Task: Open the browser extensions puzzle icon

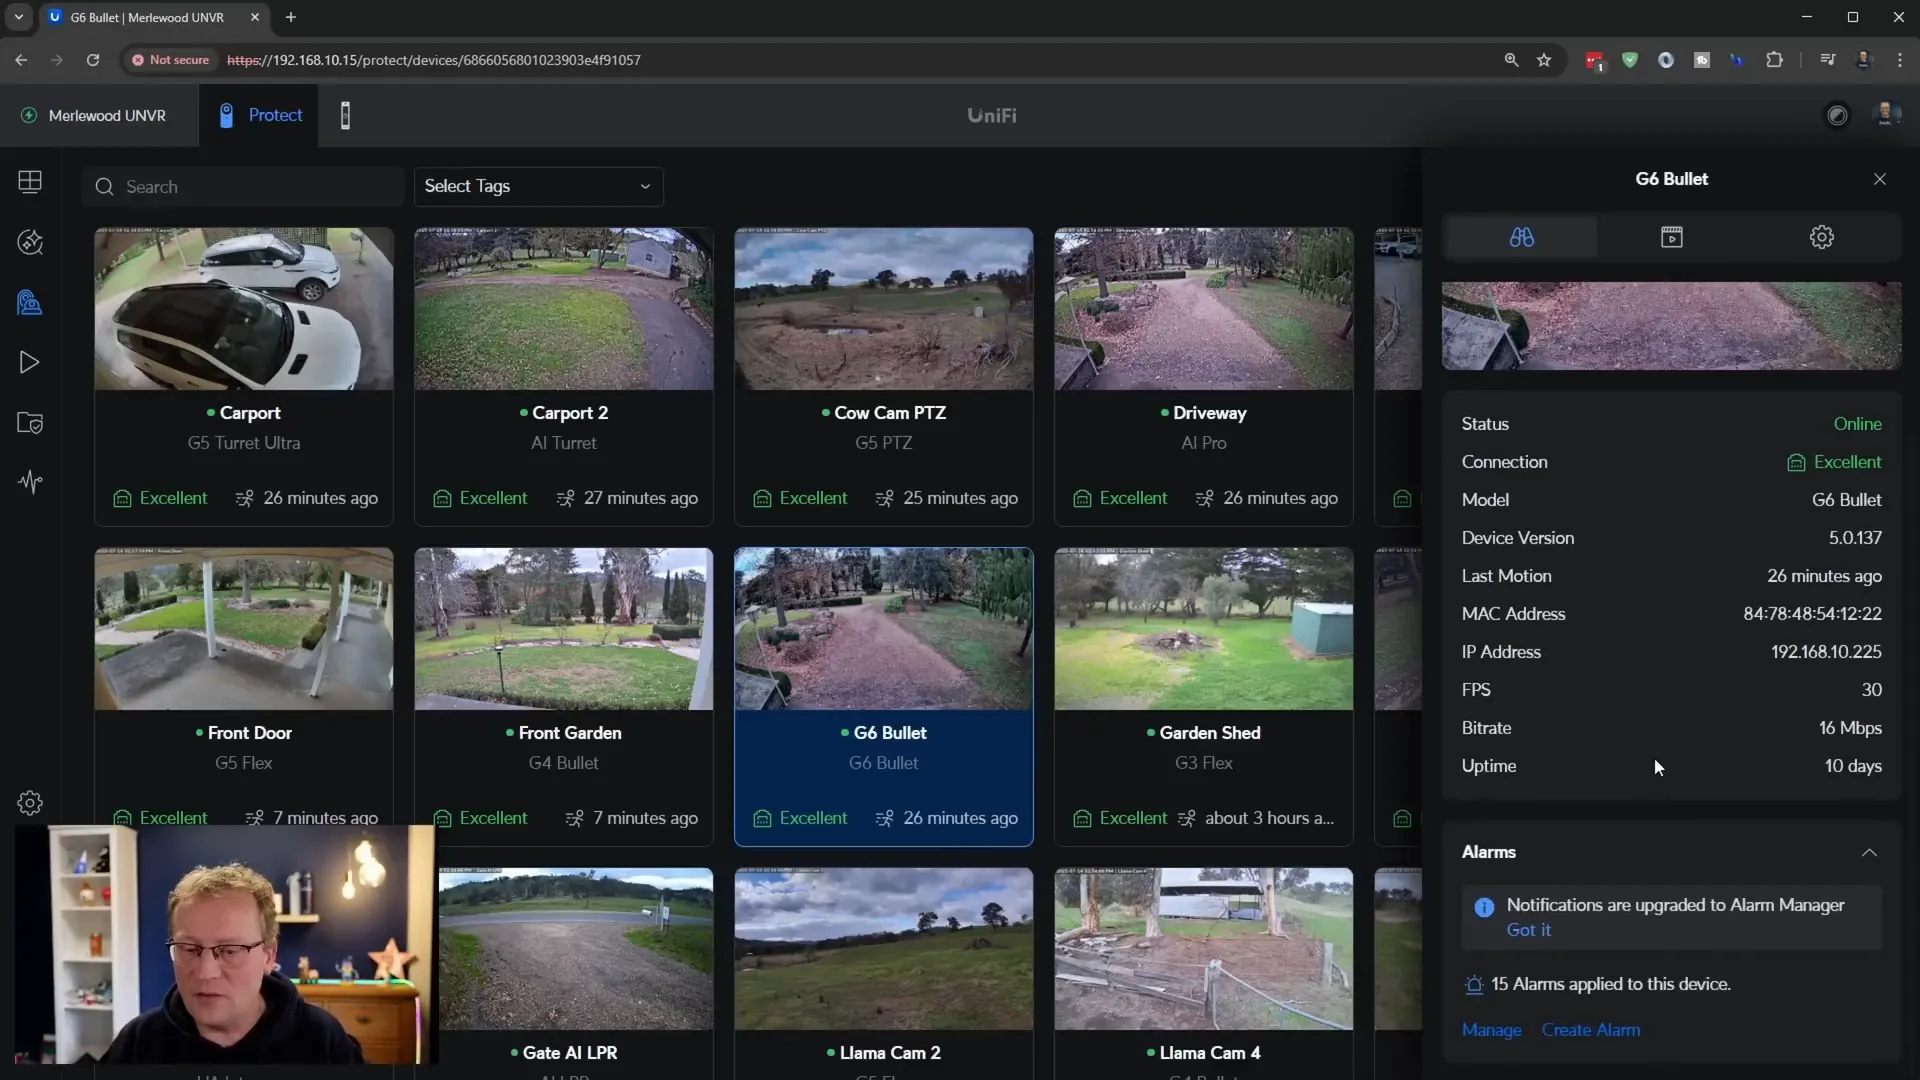Action: 1774,60
